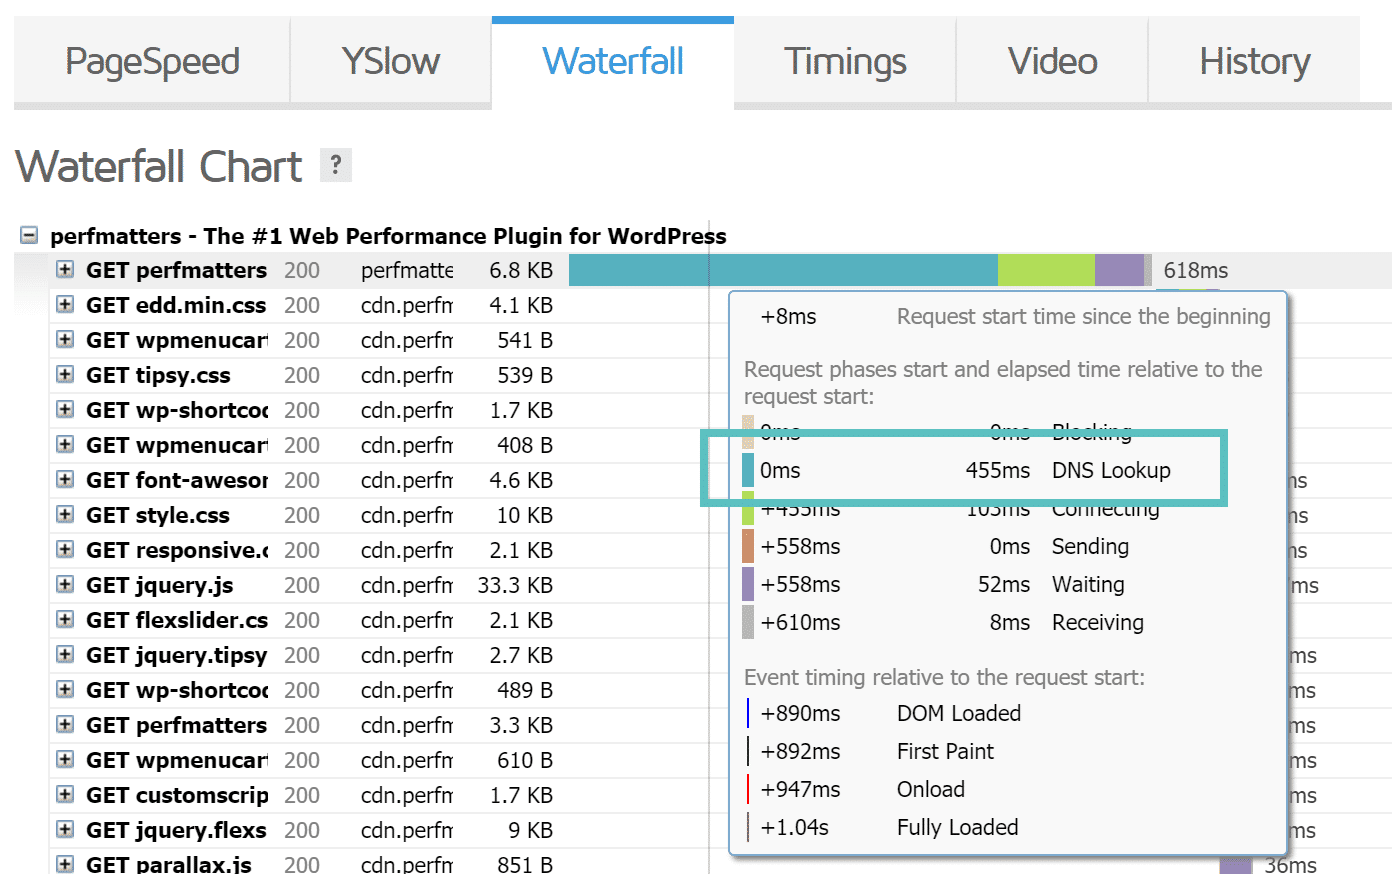Expand the GET jquery.js request row
This screenshot has height=874, width=1392.
click(64, 585)
